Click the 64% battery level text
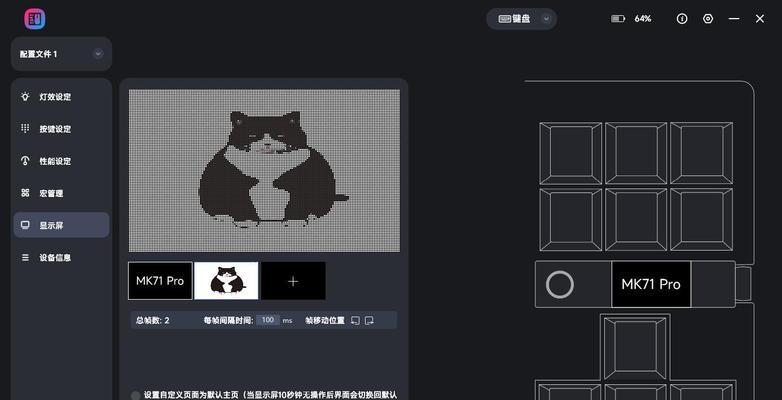This screenshot has height=400, width=782. [x=642, y=19]
